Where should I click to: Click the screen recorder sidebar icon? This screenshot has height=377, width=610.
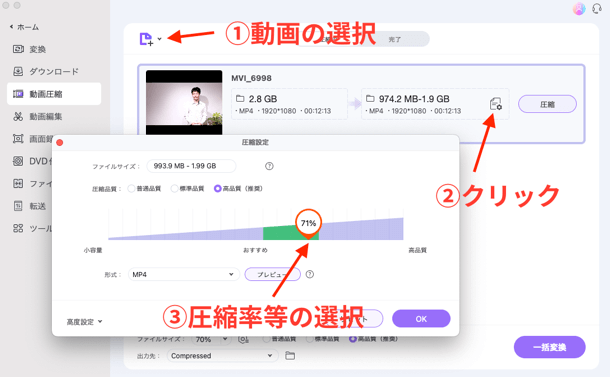click(x=18, y=139)
